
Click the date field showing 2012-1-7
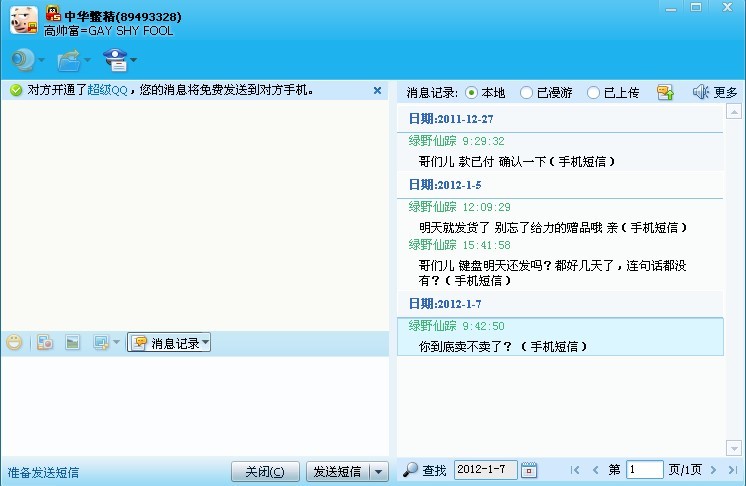click(485, 470)
